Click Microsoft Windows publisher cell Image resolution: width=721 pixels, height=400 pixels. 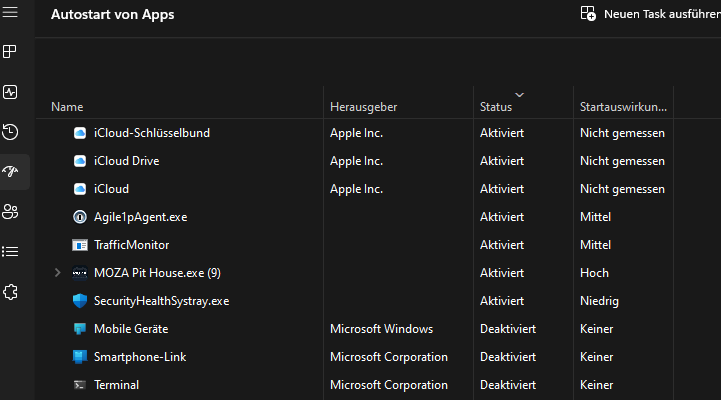(382, 329)
